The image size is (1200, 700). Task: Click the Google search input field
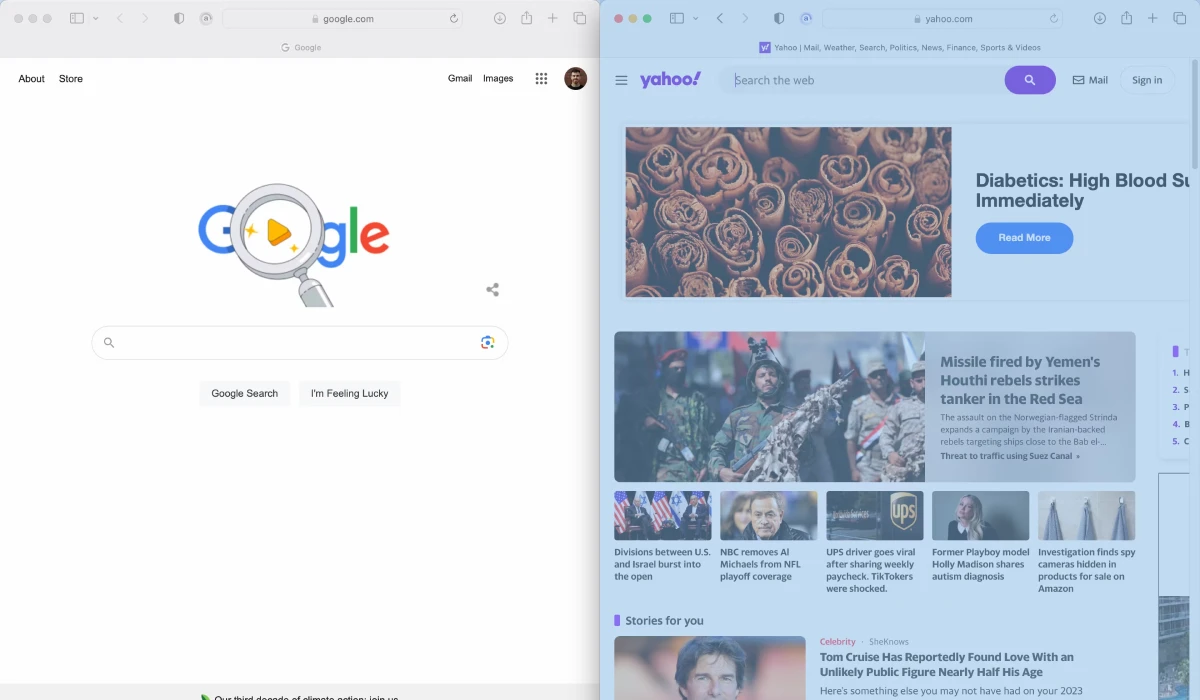297,343
